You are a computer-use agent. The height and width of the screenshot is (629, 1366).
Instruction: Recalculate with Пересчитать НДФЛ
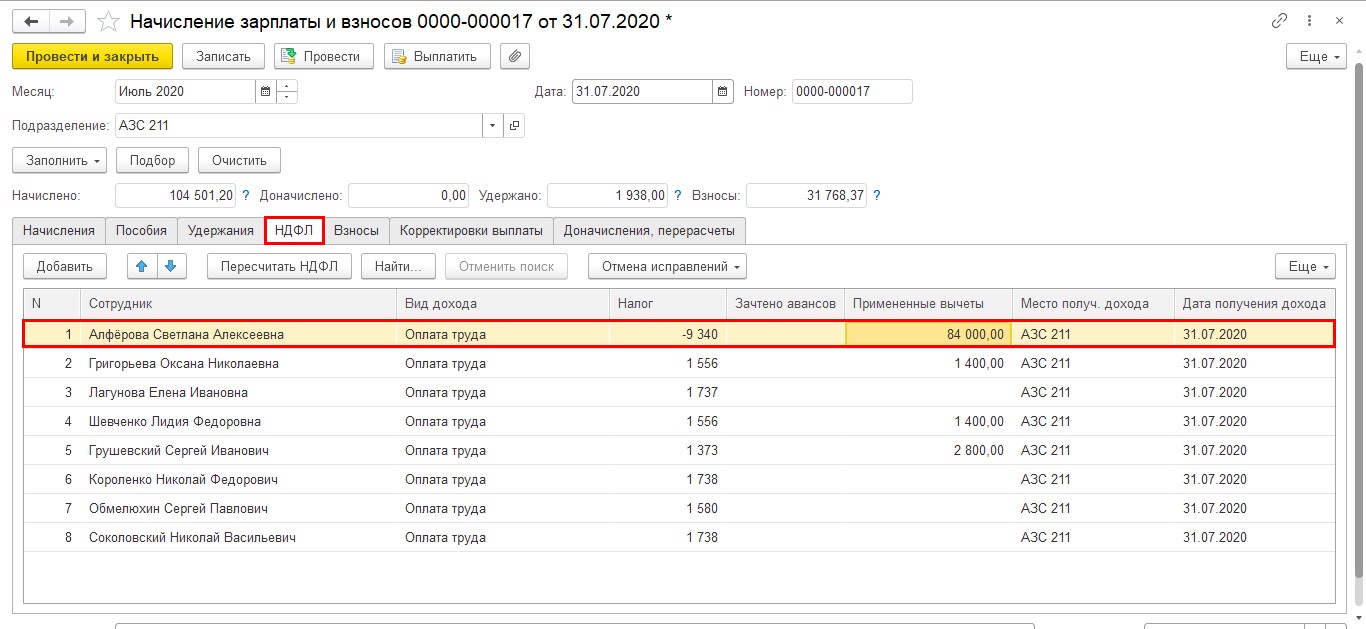[x=279, y=266]
